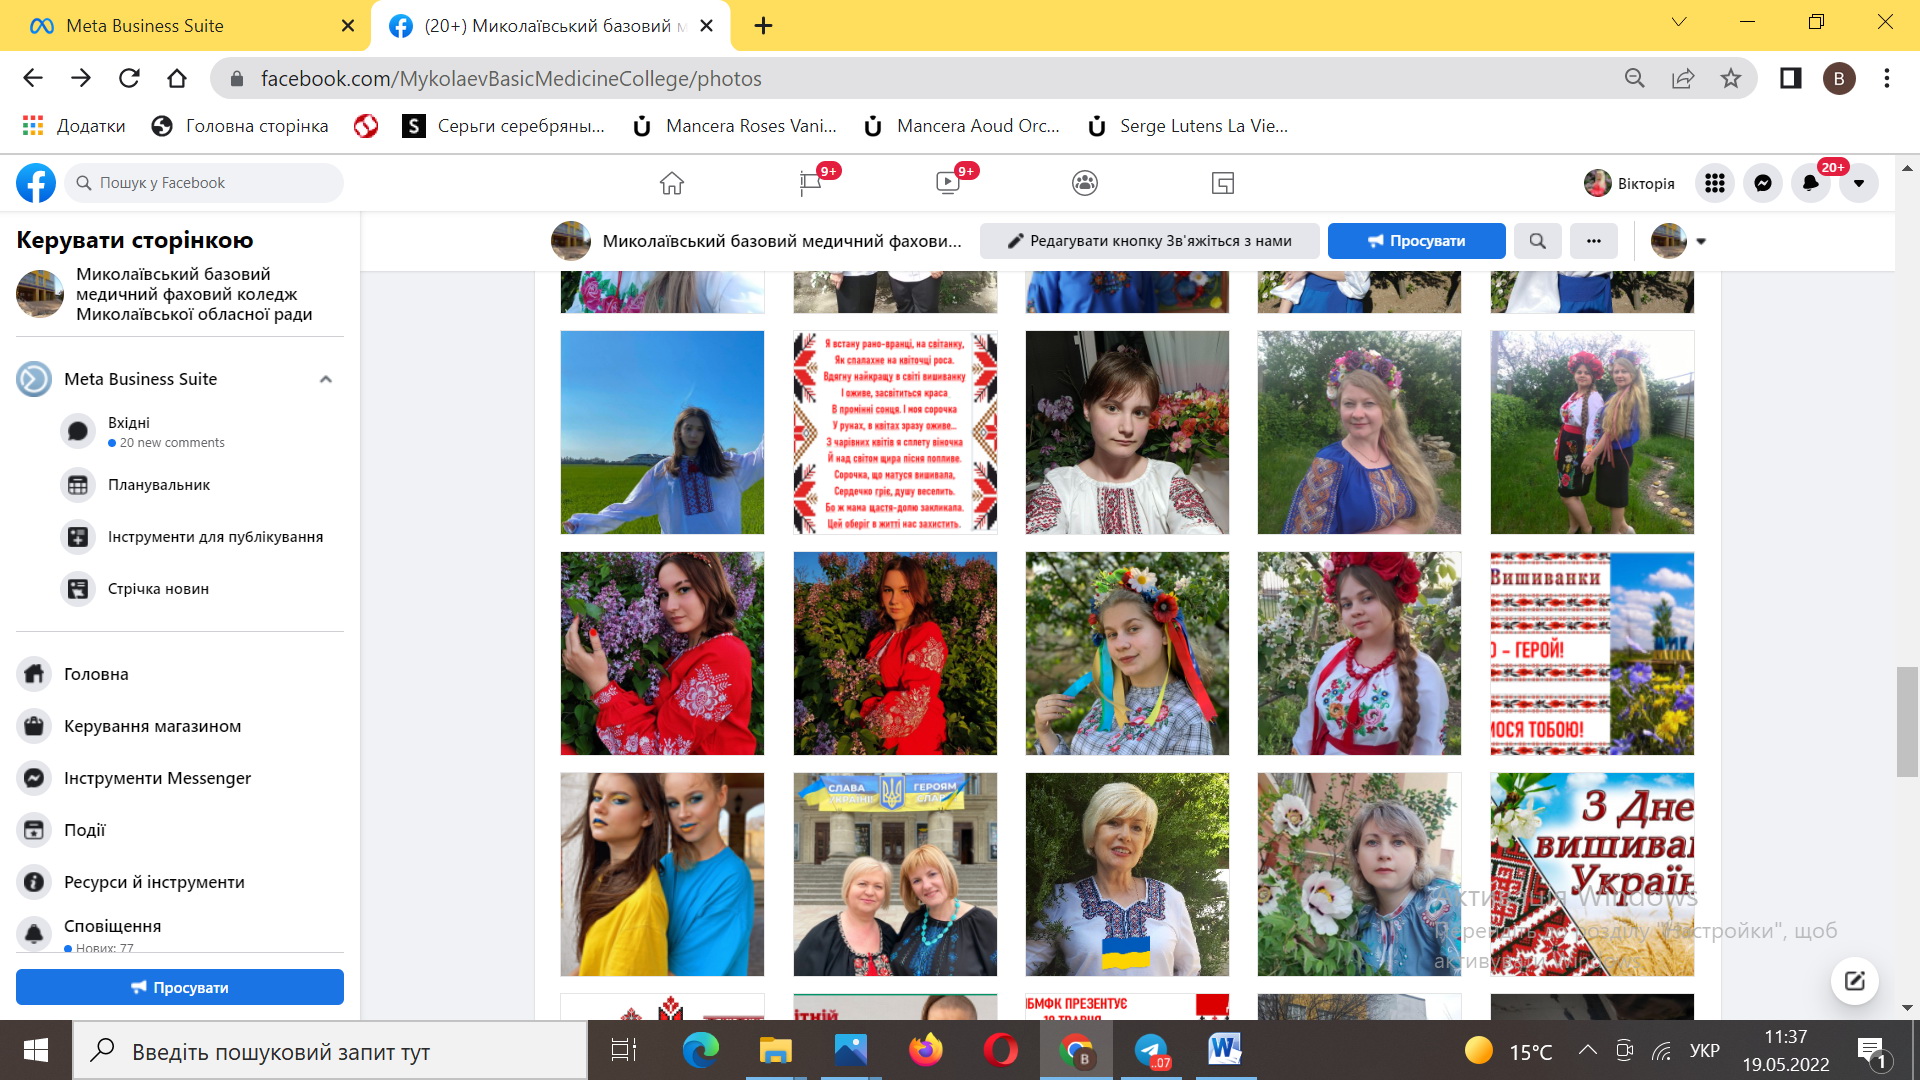Switch identity using page avatar dropdown
The width and height of the screenshot is (1920, 1080).
coord(1678,241)
